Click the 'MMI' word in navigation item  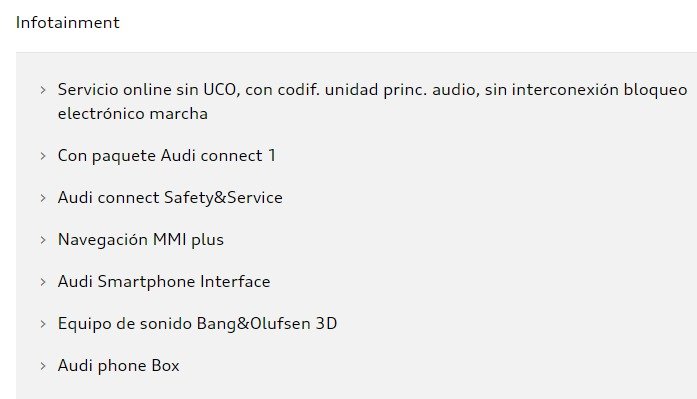pos(169,239)
